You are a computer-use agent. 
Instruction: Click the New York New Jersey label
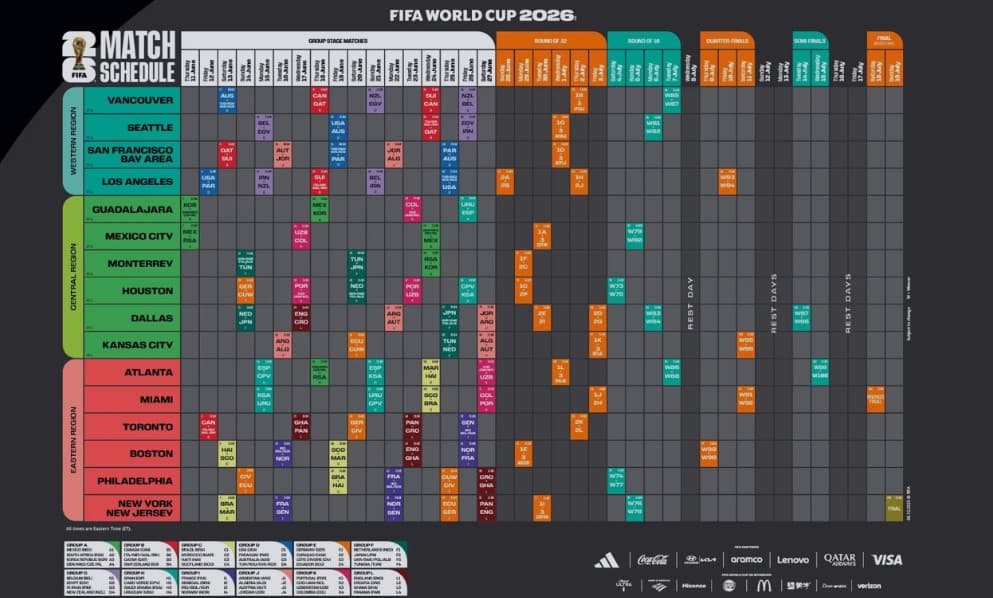pyautogui.click(x=131, y=508)
